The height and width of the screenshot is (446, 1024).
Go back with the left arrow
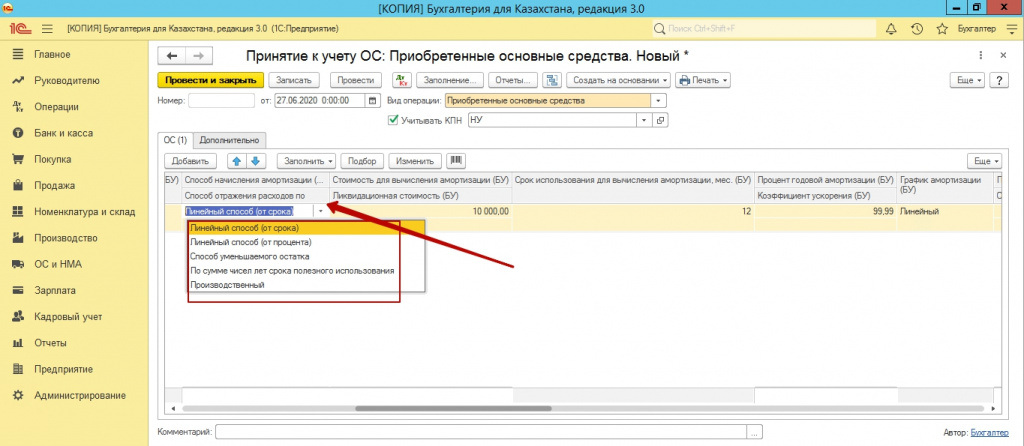[172, 56]
